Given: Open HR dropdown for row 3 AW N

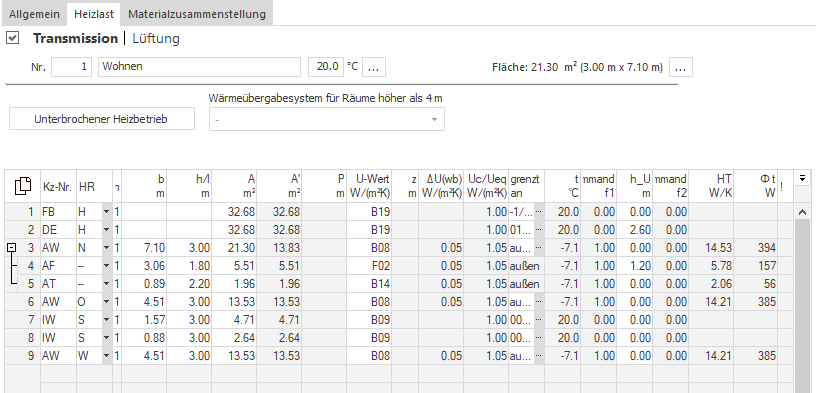Looking at the screenshot, I should pyautogui.click(x=107, y=248).
